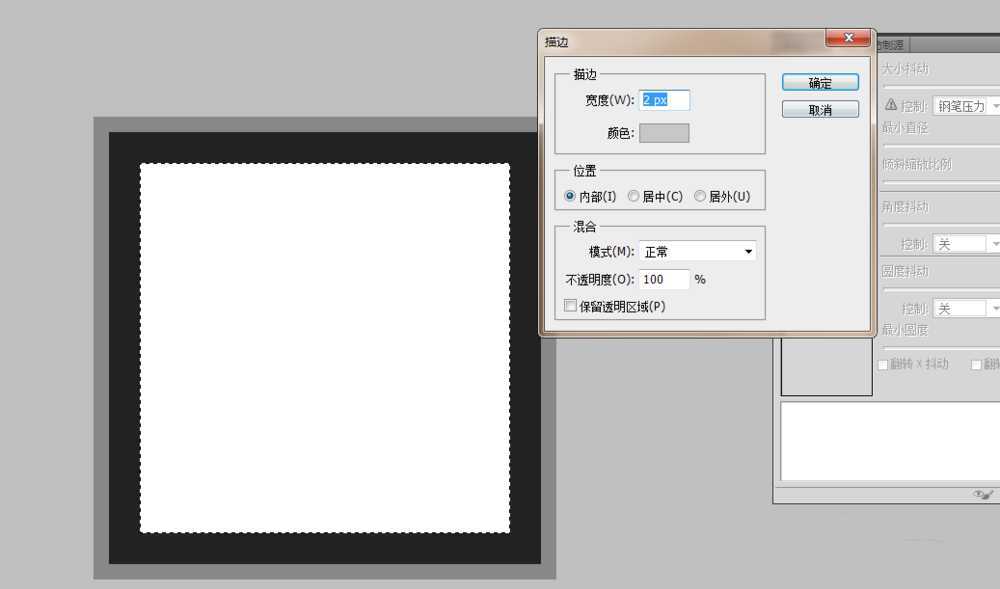Image resolution: width=1000 pixels, height=589 pixels.
Task: Toggle the rightmost 翻转 jitter checkbox
Action: (x=976, y=364)
